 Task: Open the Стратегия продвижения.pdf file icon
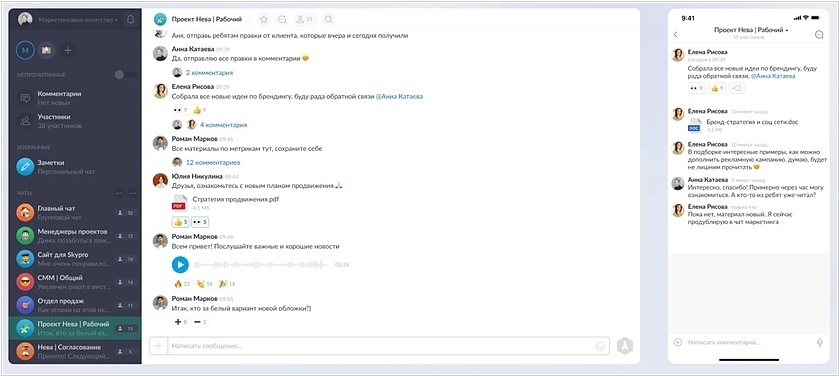pyautogui.click(x=179, y=203)
